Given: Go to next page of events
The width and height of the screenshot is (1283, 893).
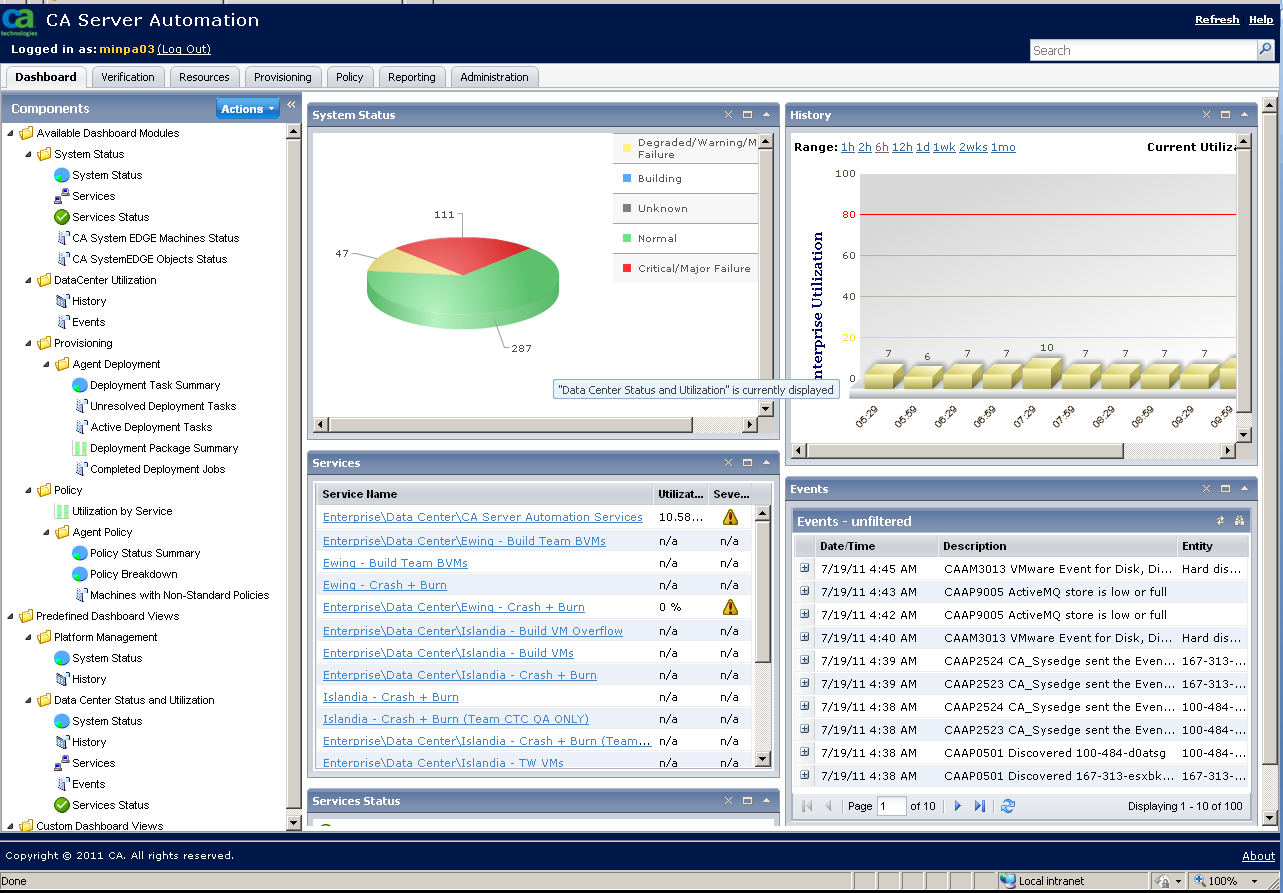Looking at the screenshot, I should (957, 806).
